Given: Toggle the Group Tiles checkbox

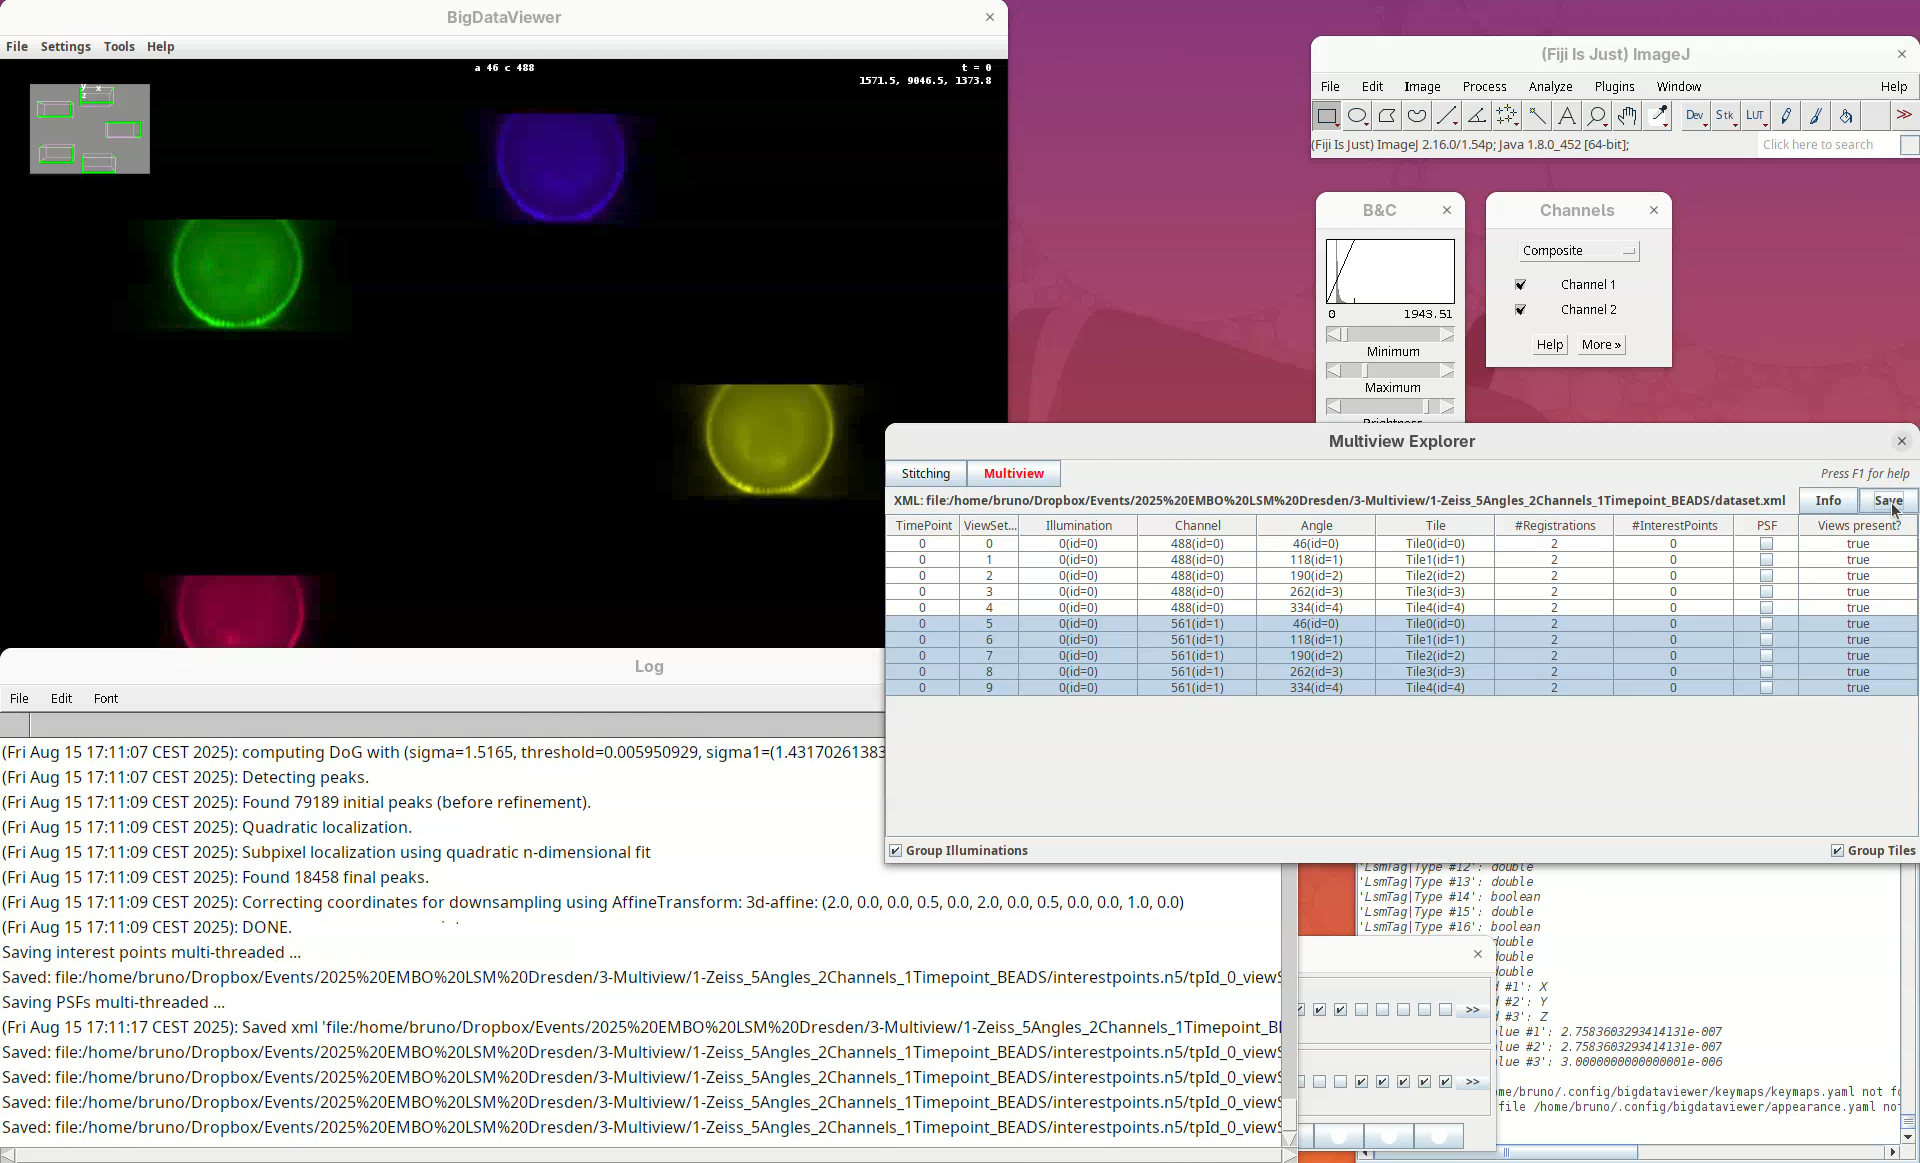Looking at the screenshot, I should coord(1837,851).
